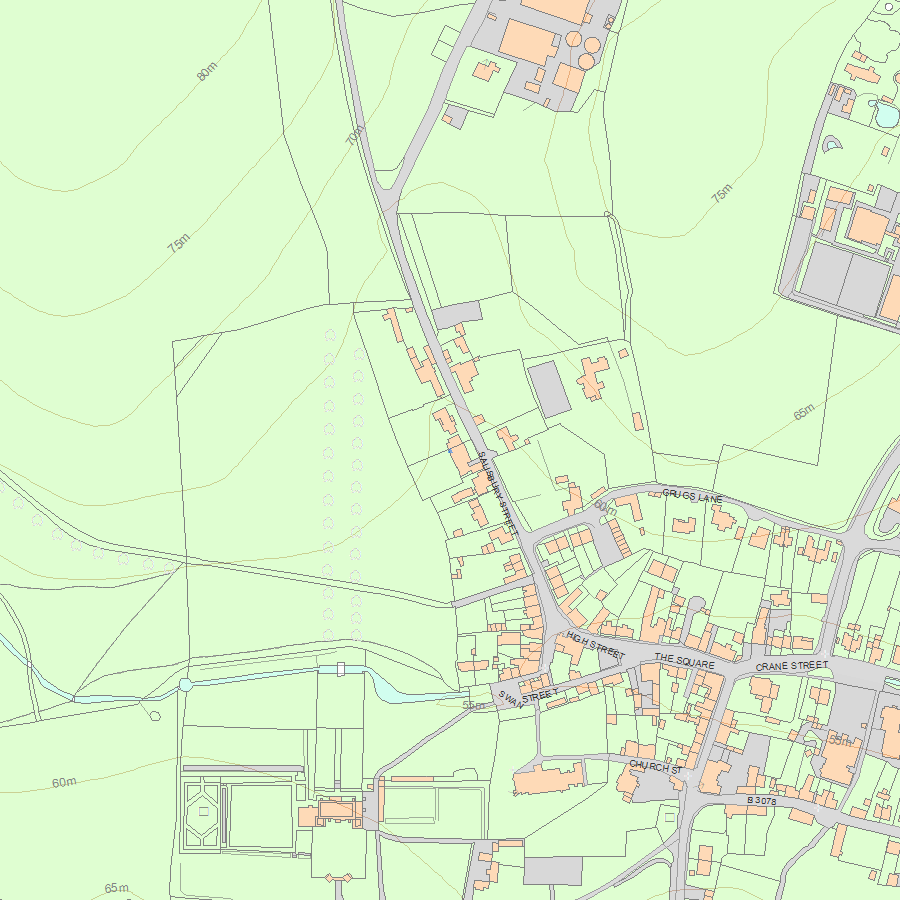Pick "THE SQUARE" label on the map
This screenshot has height=900, width=900.
(x=685, y=661)
